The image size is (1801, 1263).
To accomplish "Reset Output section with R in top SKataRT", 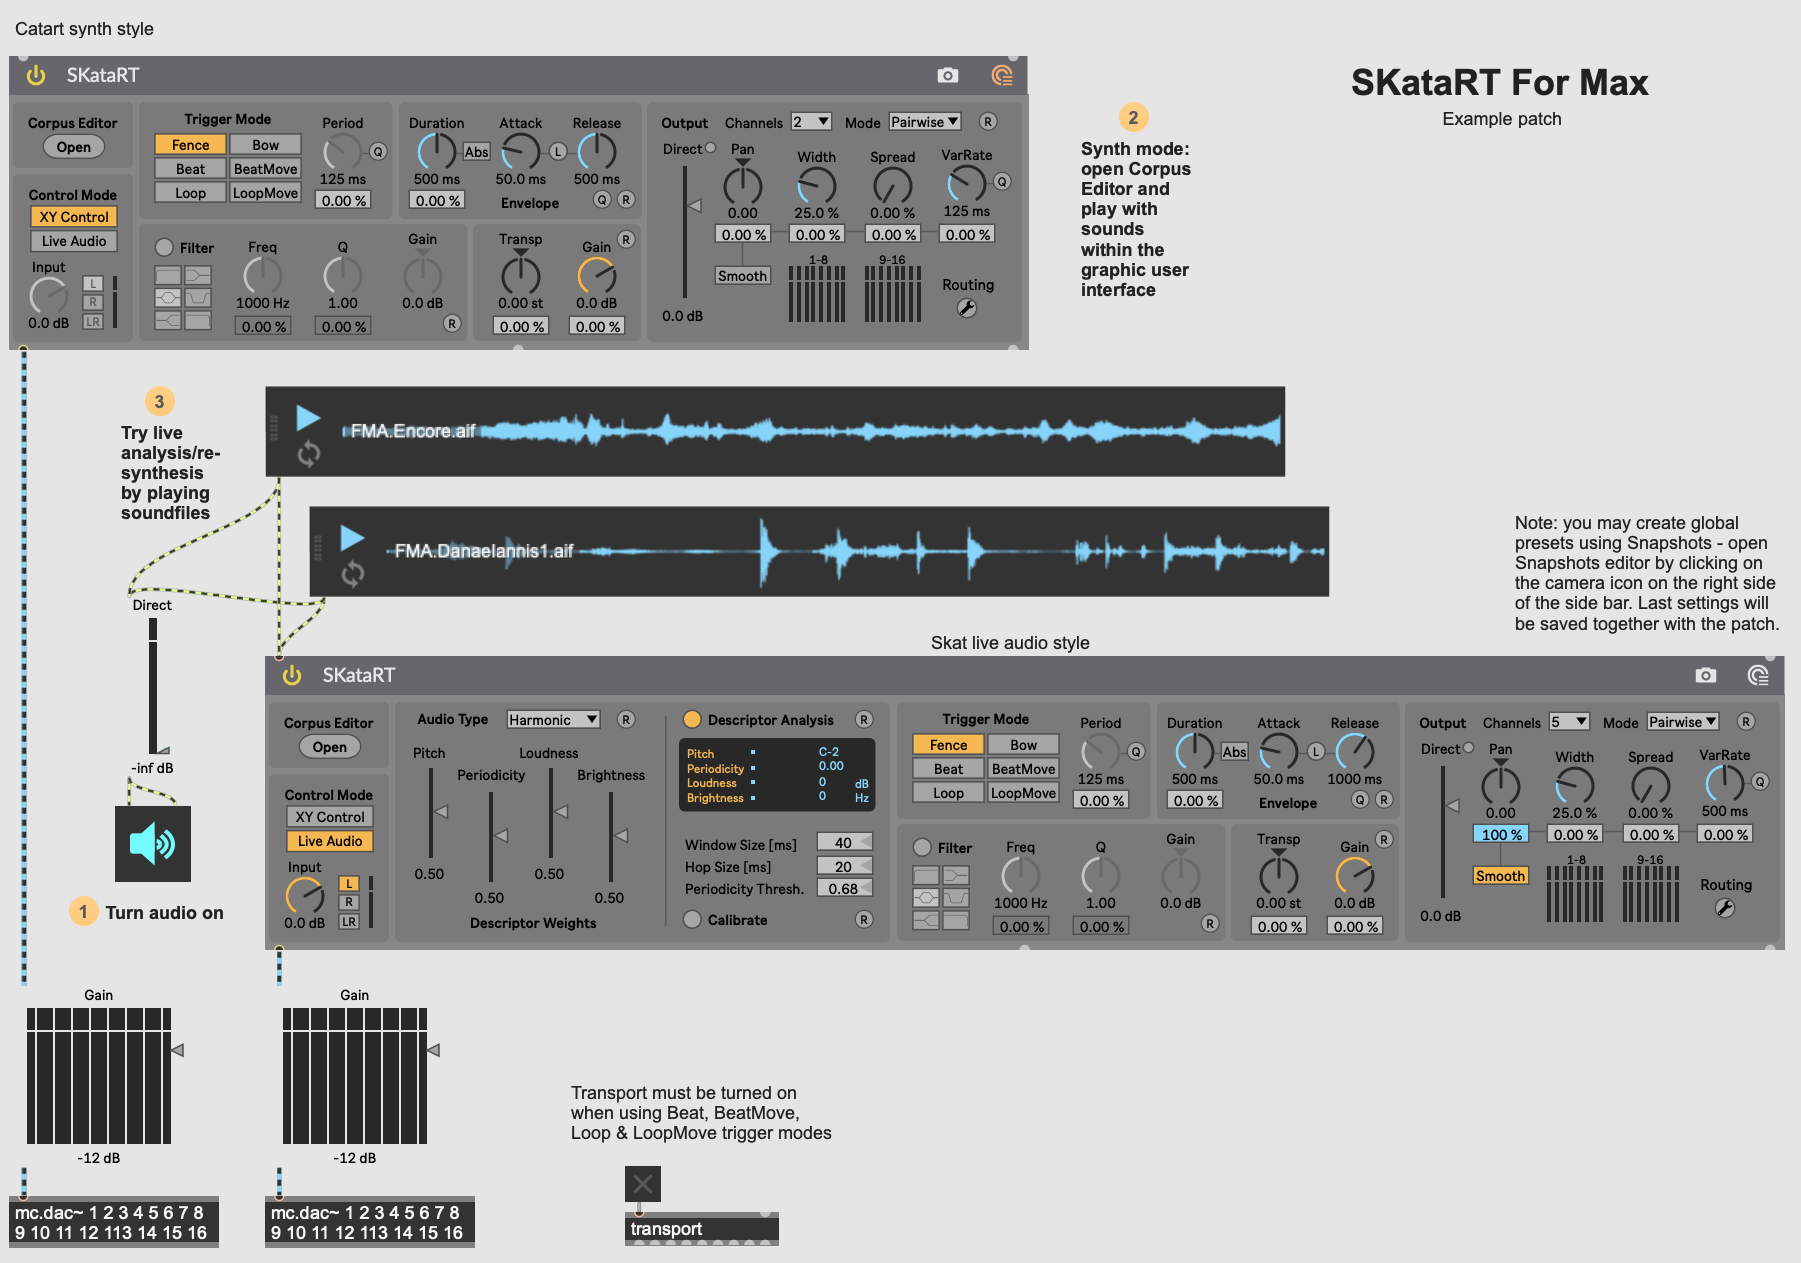I will [x=988, y=121].
